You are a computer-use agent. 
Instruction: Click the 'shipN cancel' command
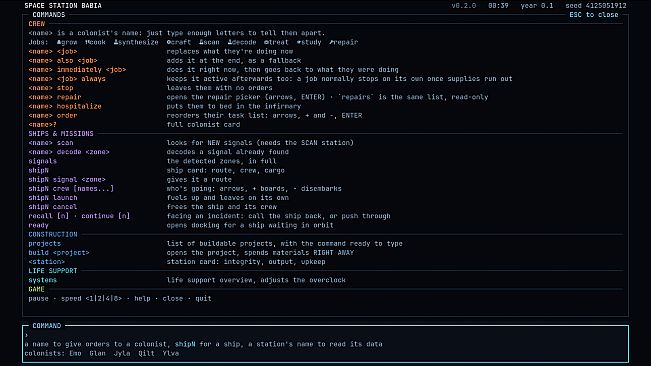coord(53,207)
